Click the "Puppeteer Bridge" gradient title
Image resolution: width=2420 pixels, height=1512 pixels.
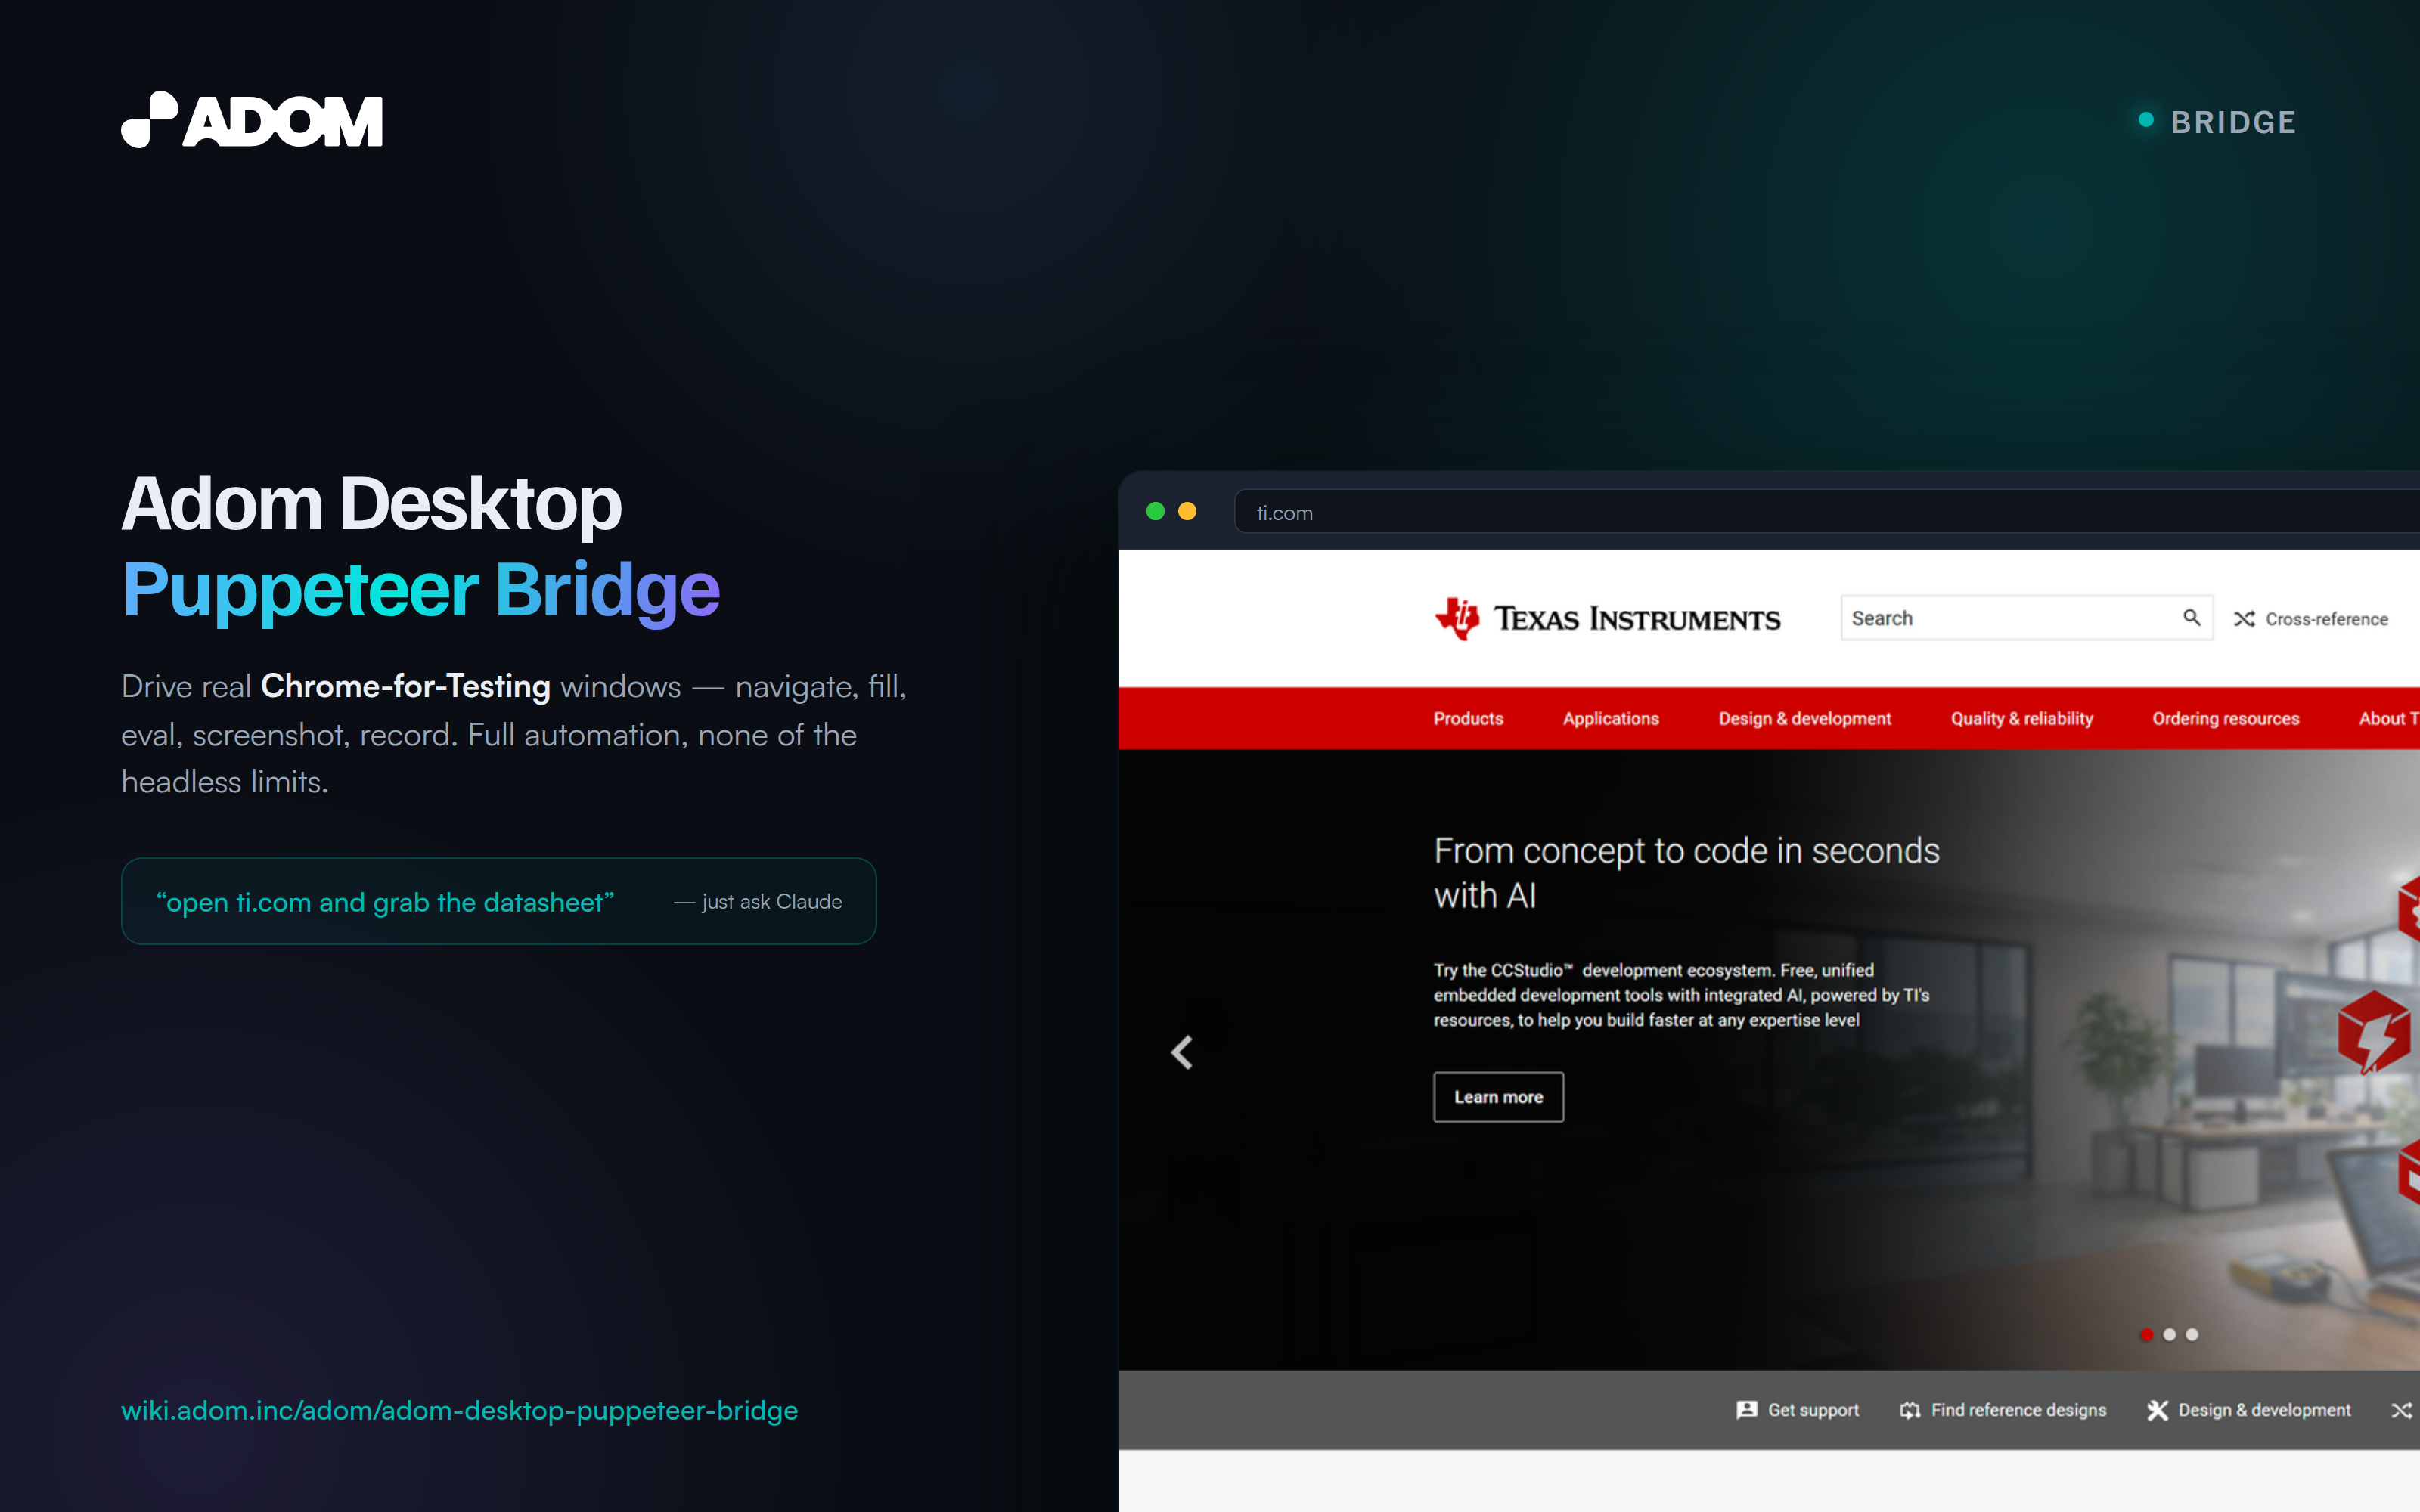421,590
